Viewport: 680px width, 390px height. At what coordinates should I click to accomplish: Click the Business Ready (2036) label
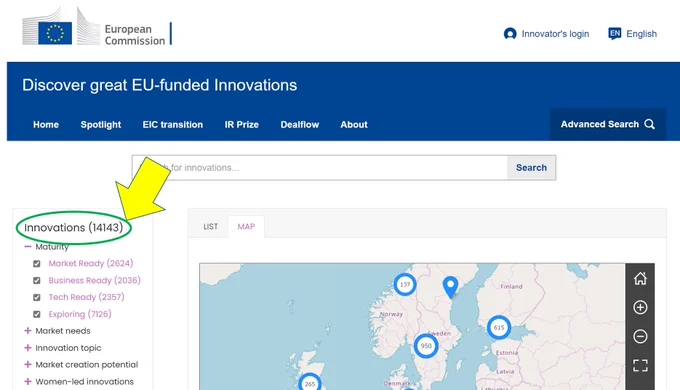[x=95, y=280]
